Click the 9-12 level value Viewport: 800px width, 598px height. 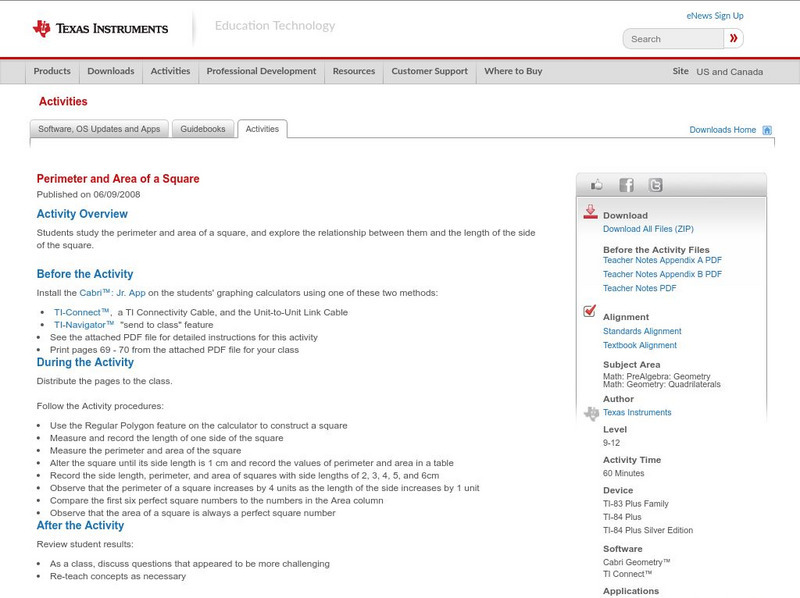point(611,443)
